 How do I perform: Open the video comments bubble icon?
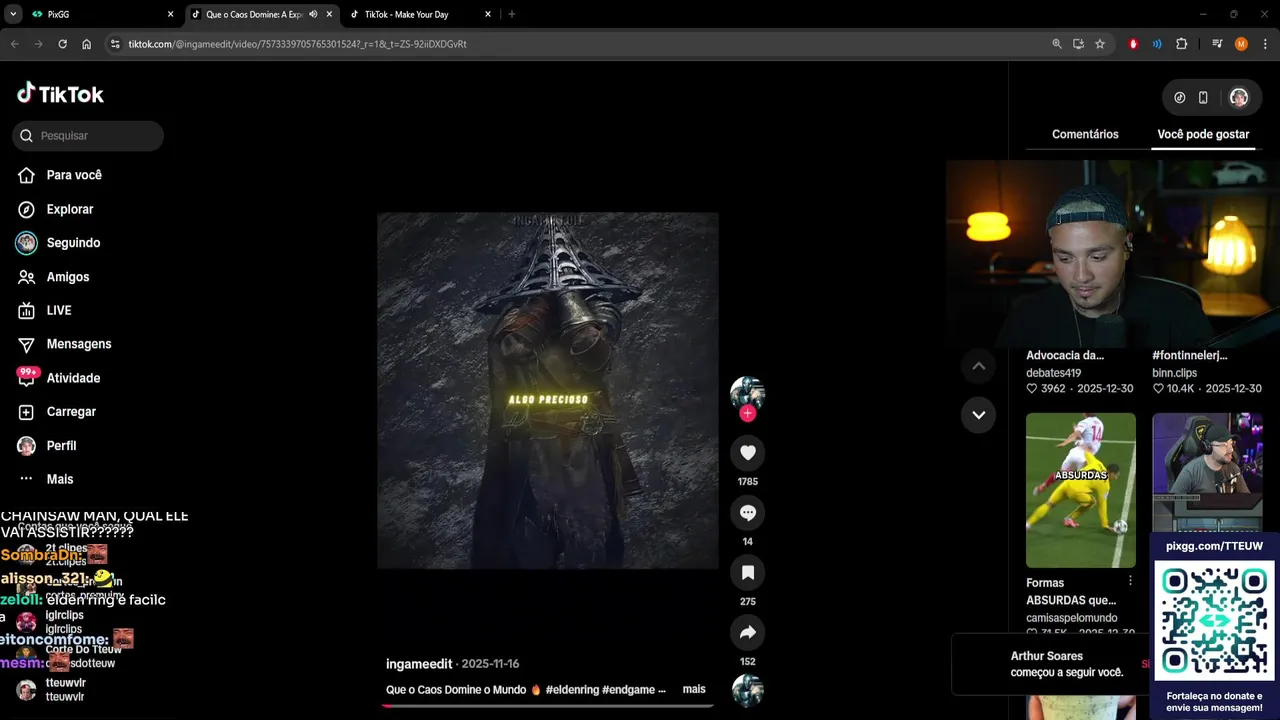(747, 513)
